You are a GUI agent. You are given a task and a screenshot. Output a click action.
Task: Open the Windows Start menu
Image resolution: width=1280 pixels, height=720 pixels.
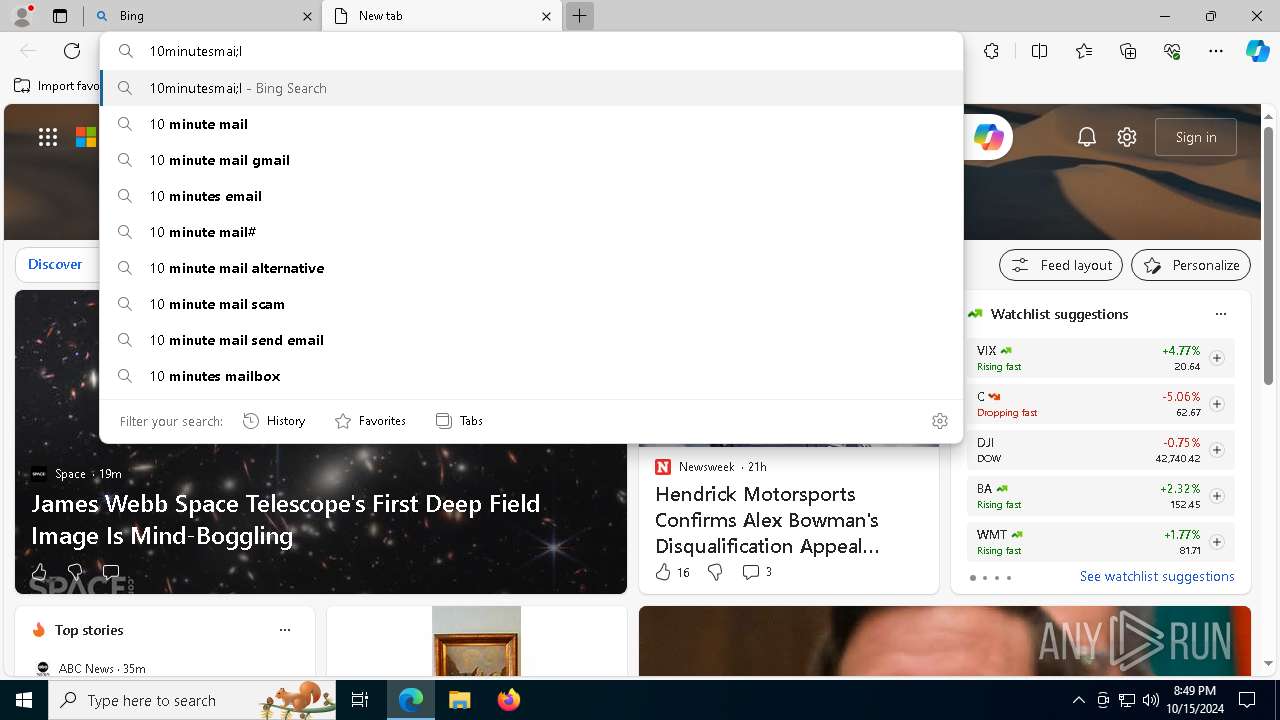(24, 700)
